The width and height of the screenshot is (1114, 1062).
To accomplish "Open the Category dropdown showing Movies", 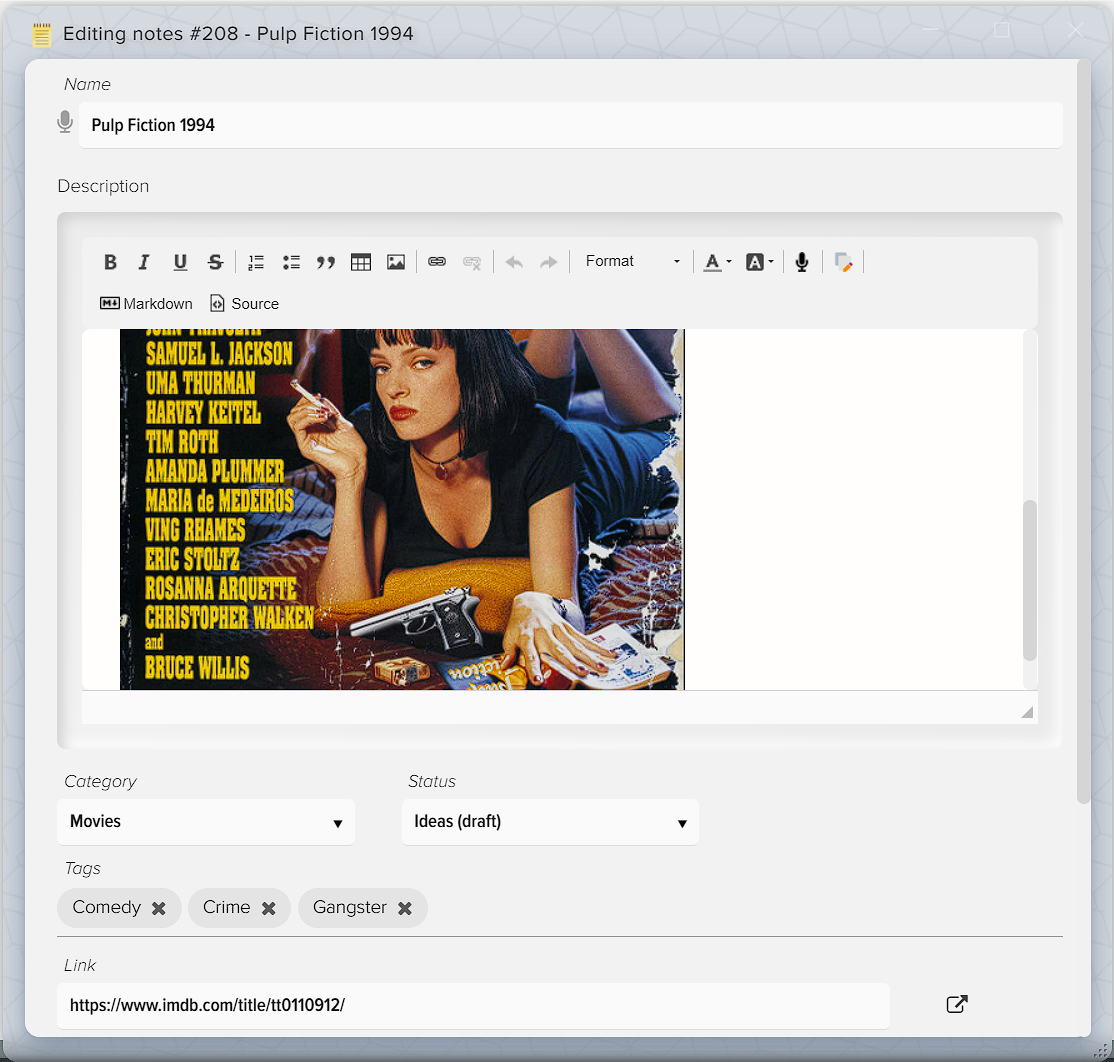I will [206, 822].
